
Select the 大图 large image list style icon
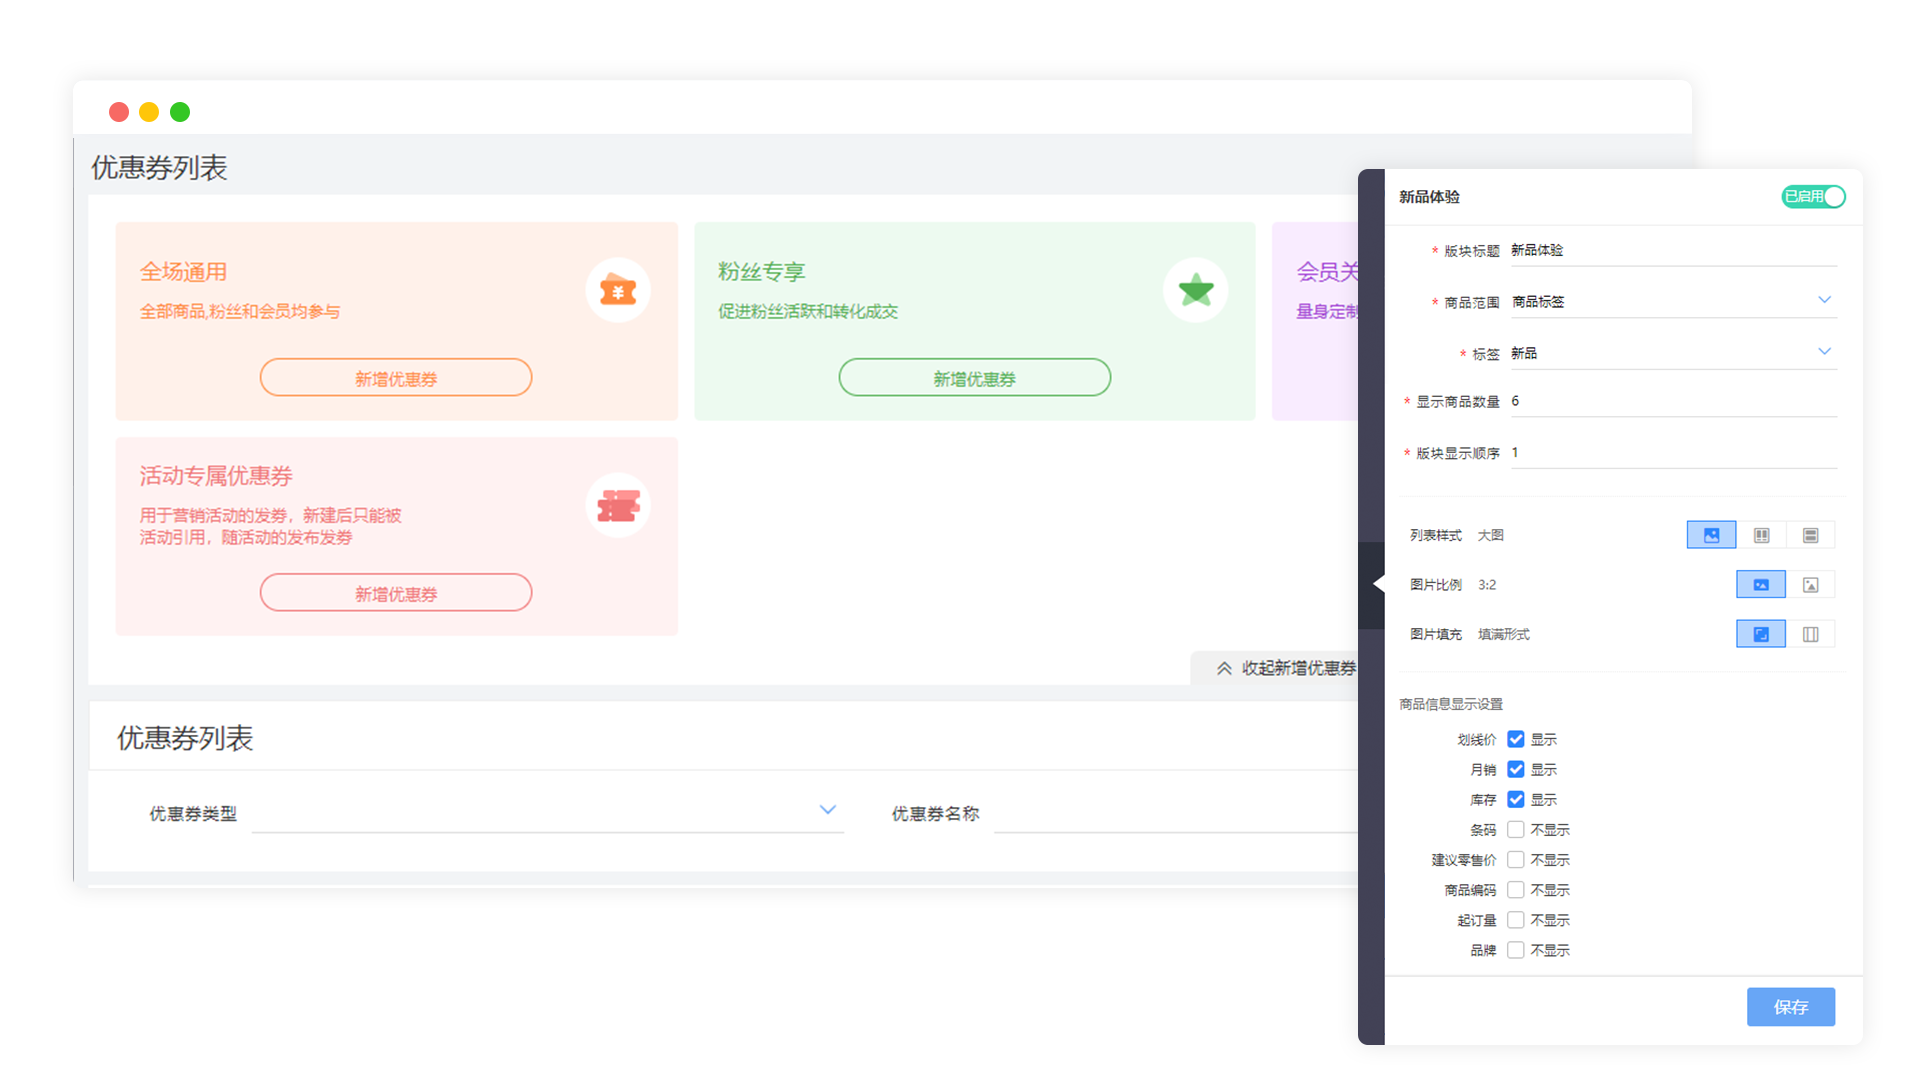(x=1711, y=535)
